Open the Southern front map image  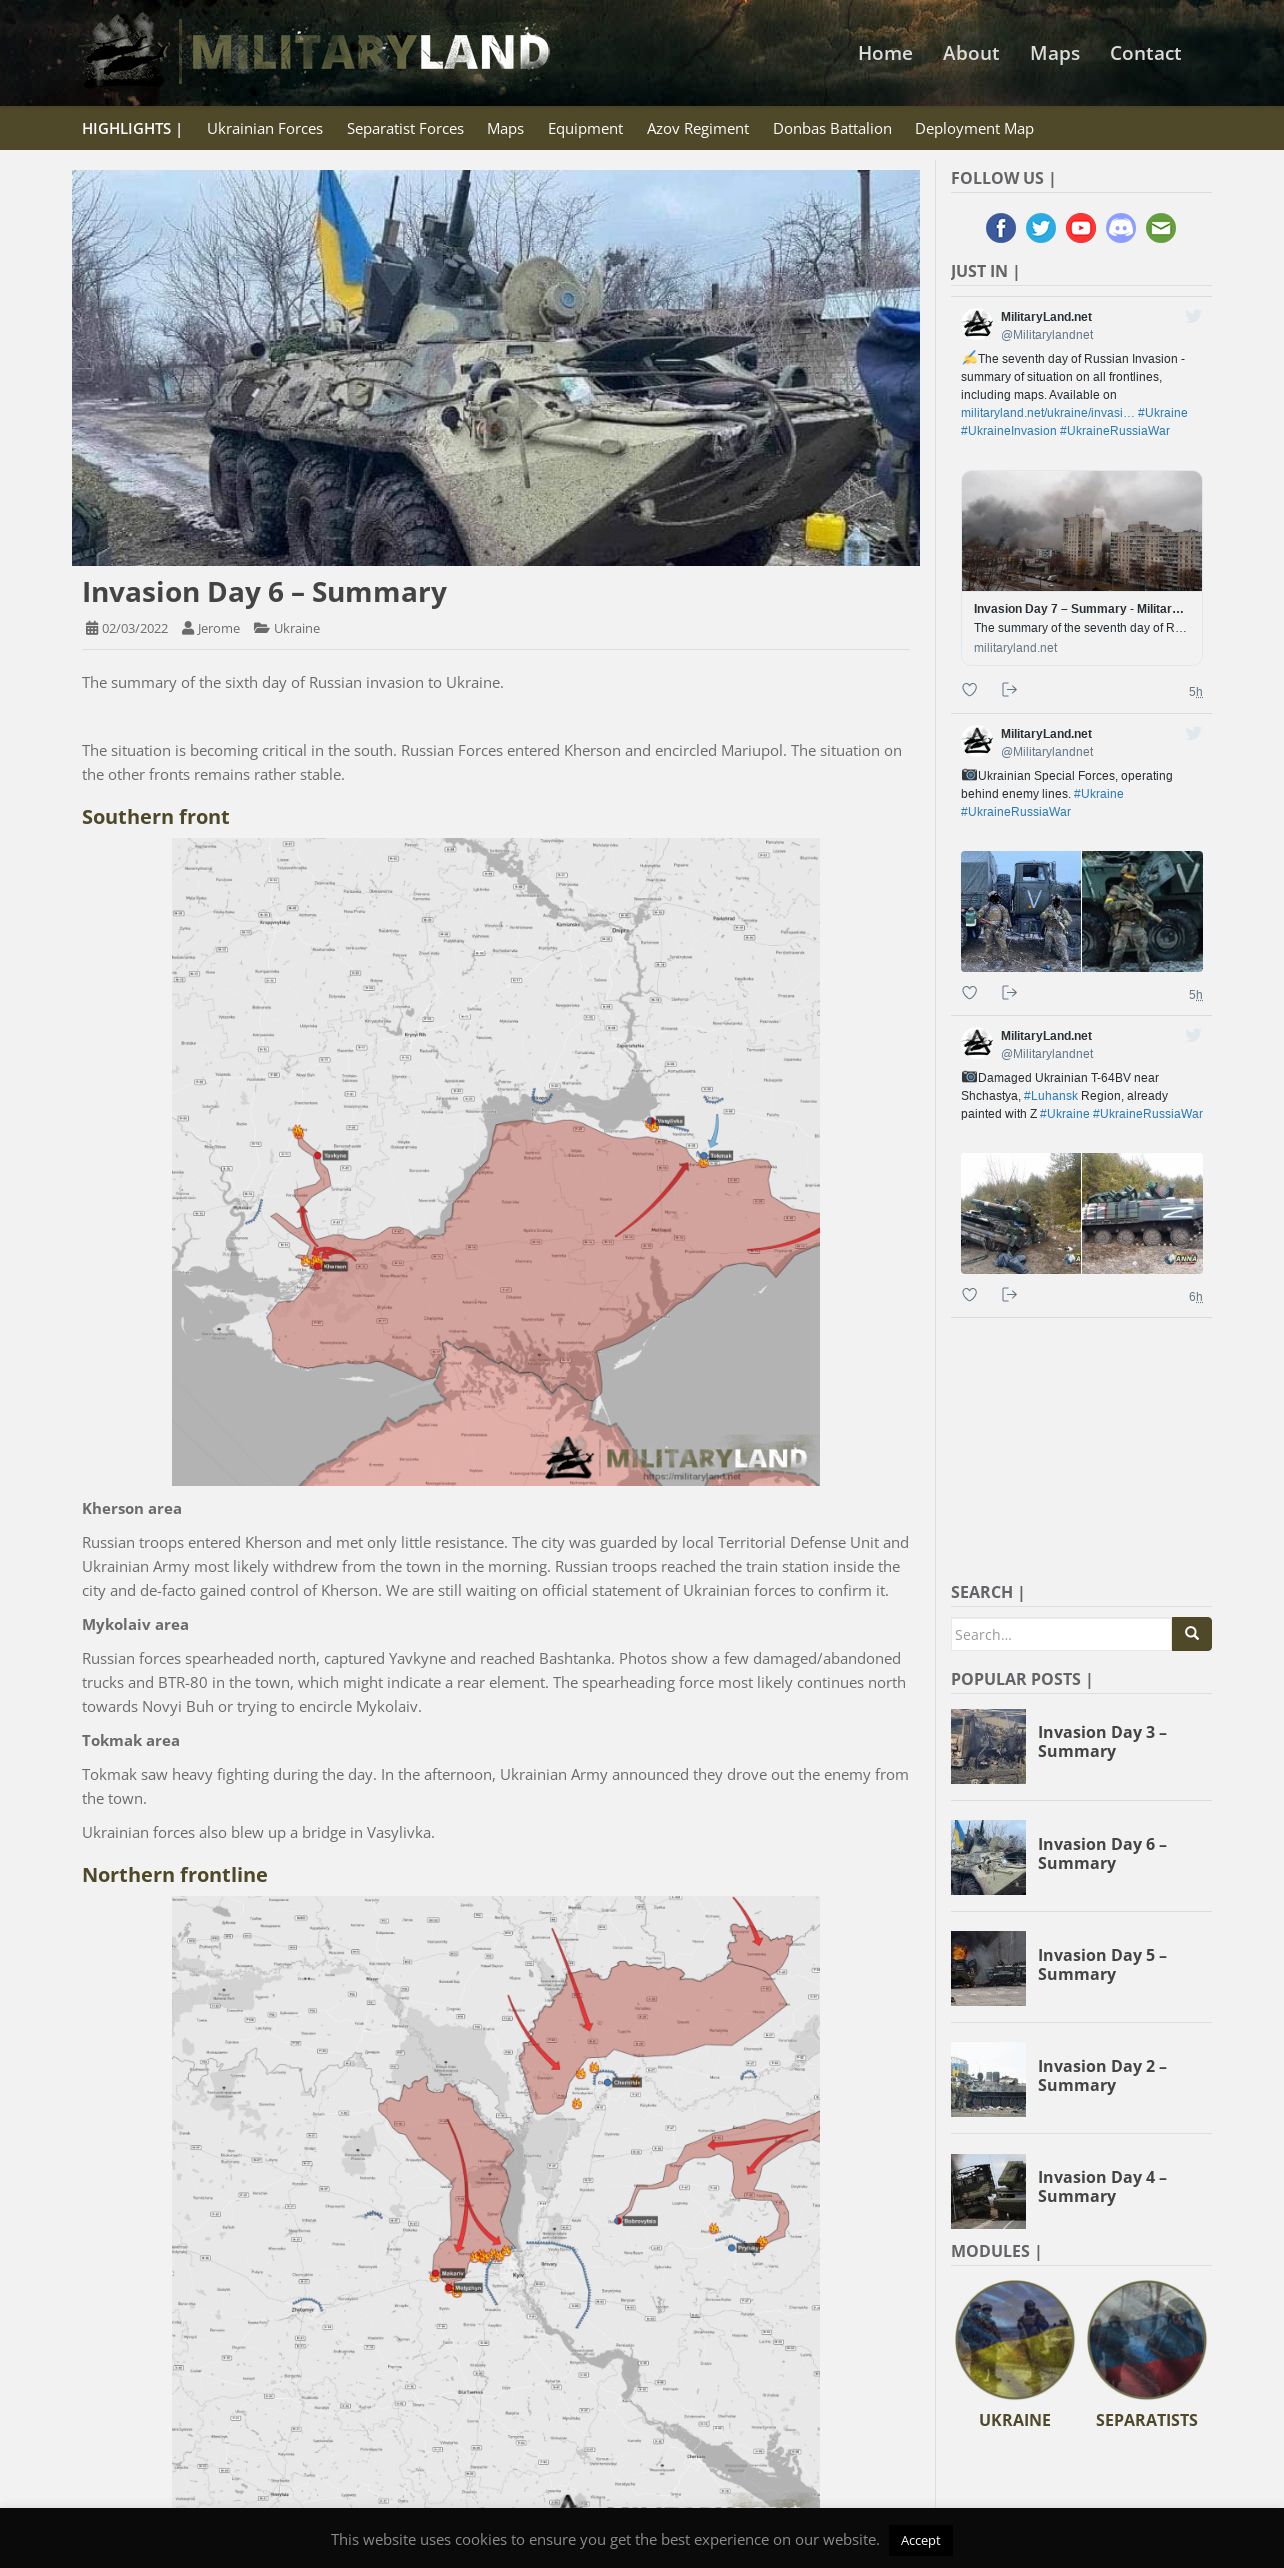(x=496, y=1162)
